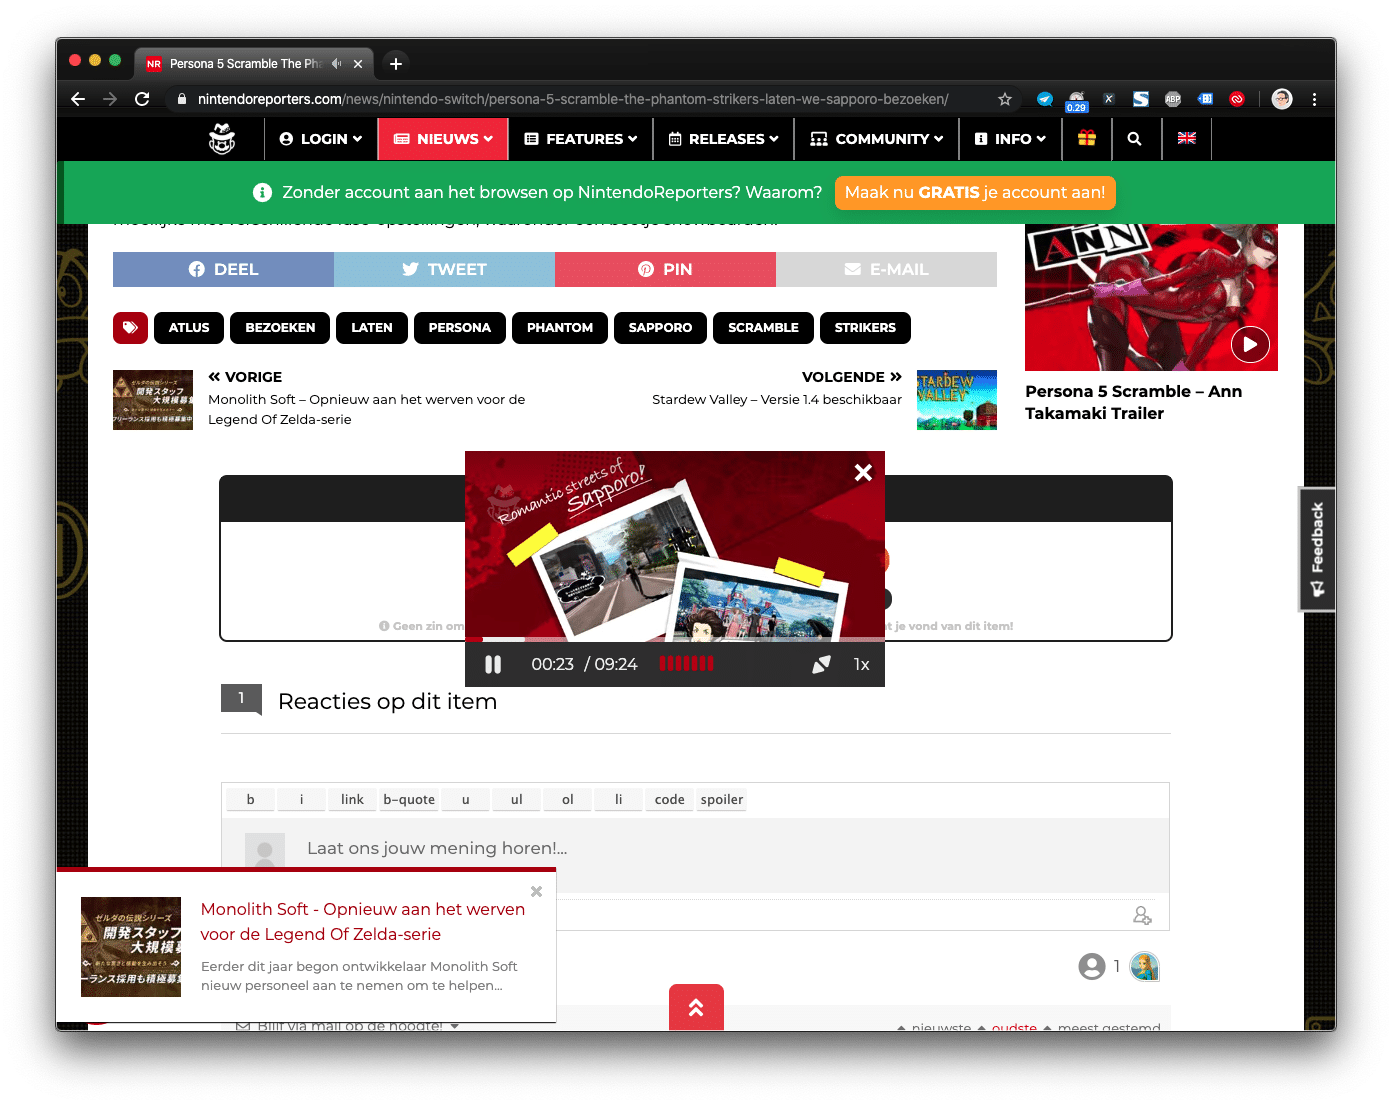1392x1105 pixels.
Task: Click the gift box icon in navbar
Action: pos(1087,139)
